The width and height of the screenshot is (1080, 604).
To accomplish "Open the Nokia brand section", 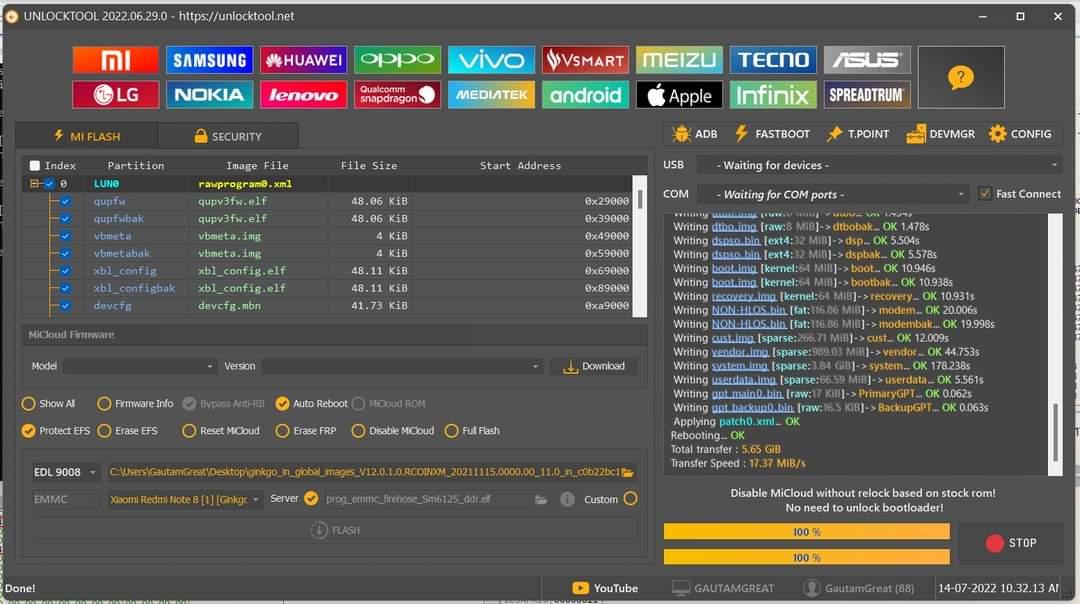I will (x=209, y=95).
